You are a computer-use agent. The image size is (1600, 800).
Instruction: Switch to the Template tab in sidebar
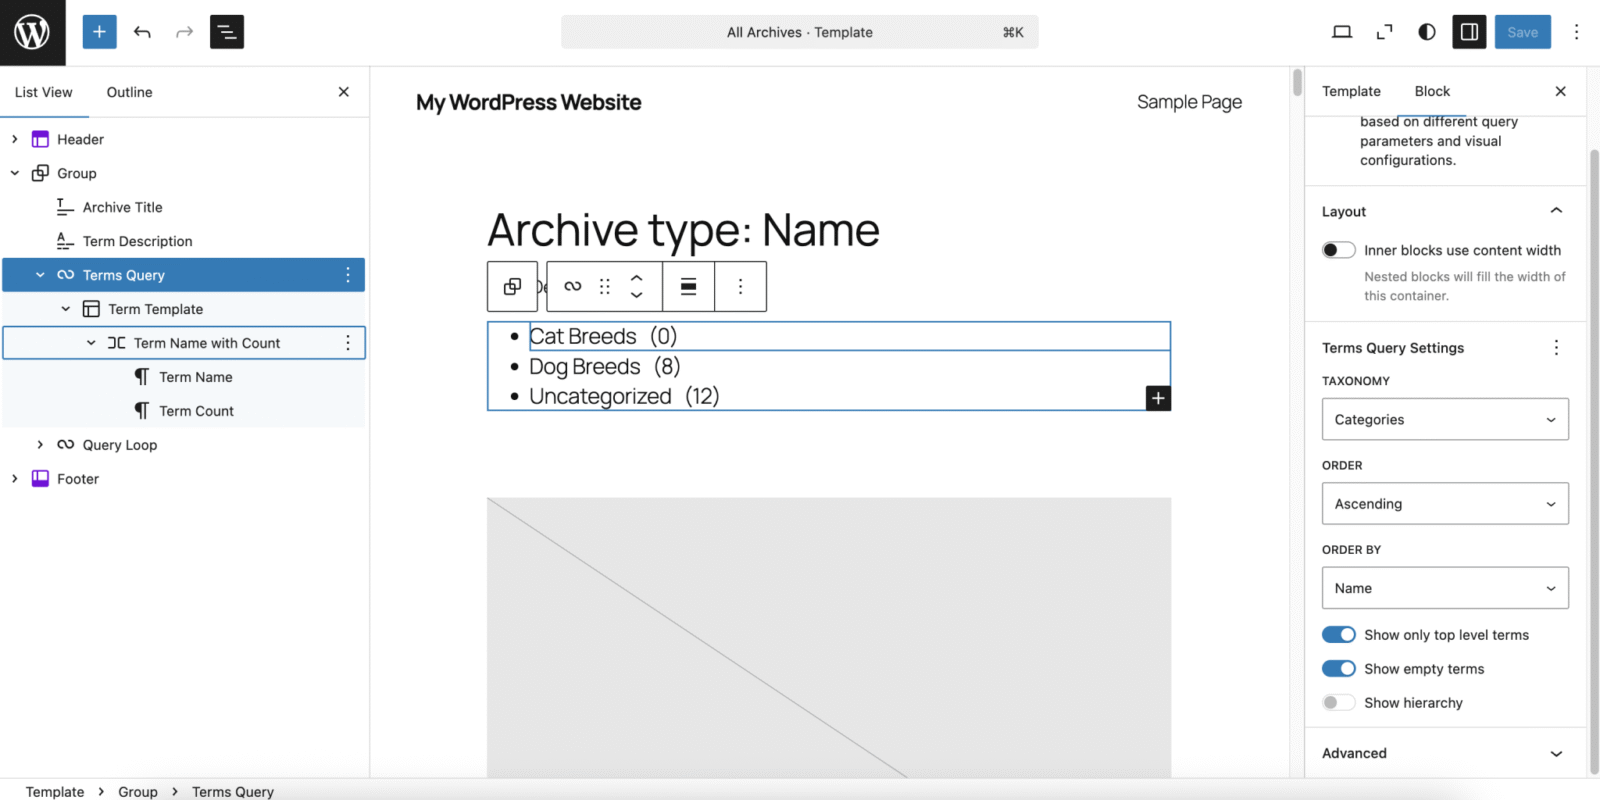pyautogui.click(x=1351, y=91)
